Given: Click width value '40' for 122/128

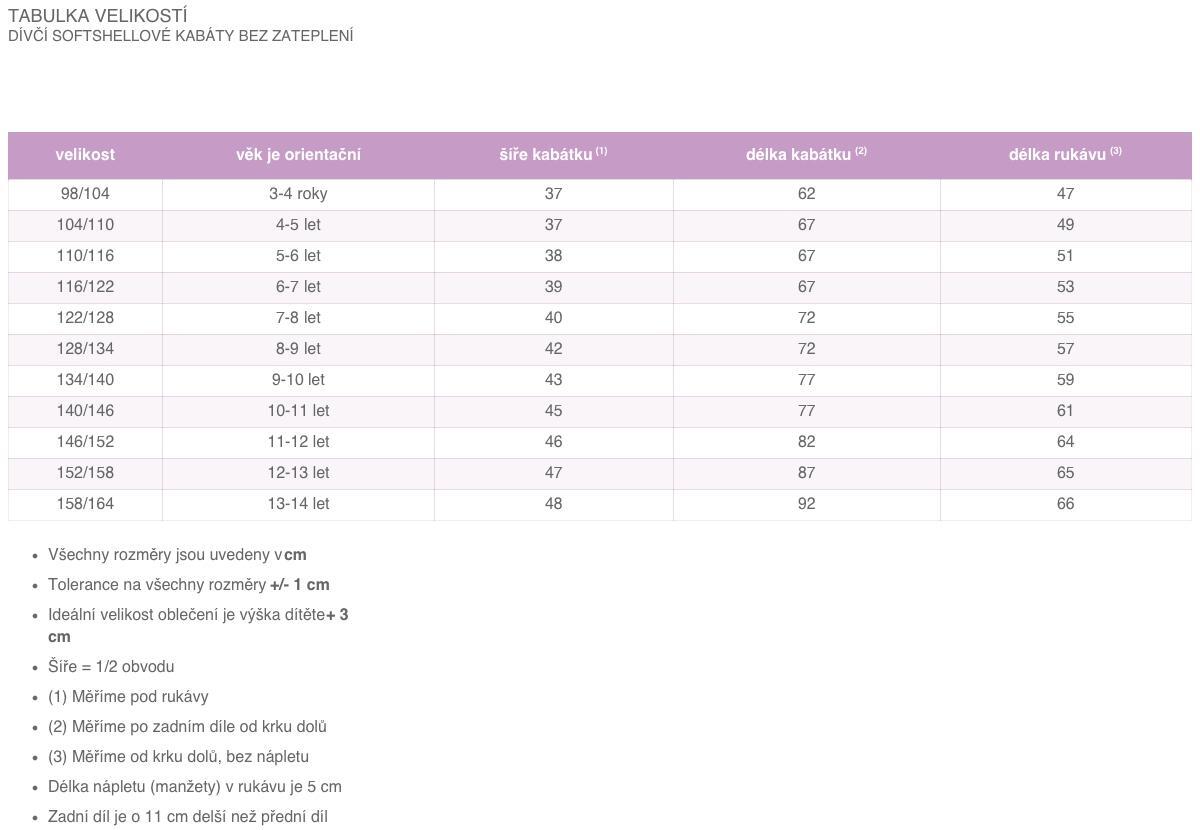Looking at the screenshot, I should tap(553, 318).
